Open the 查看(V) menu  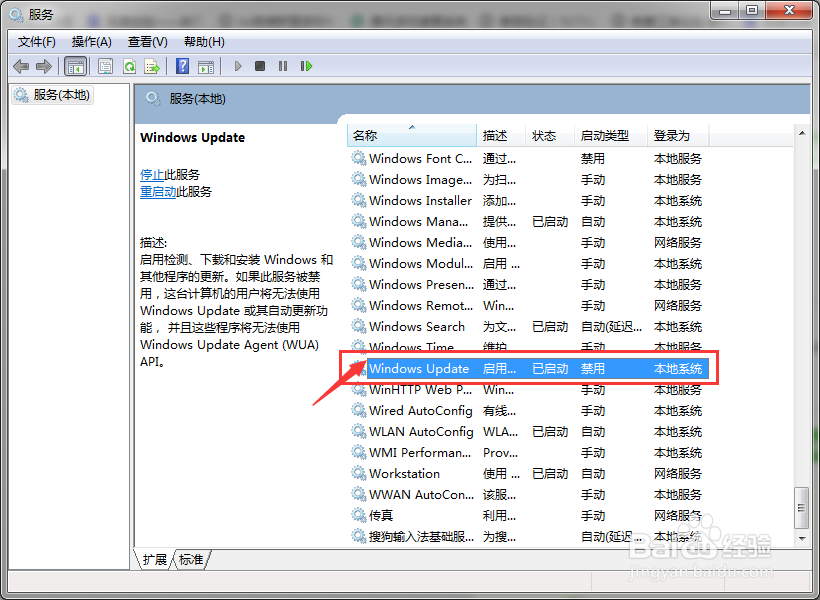(x=147, y=42)
